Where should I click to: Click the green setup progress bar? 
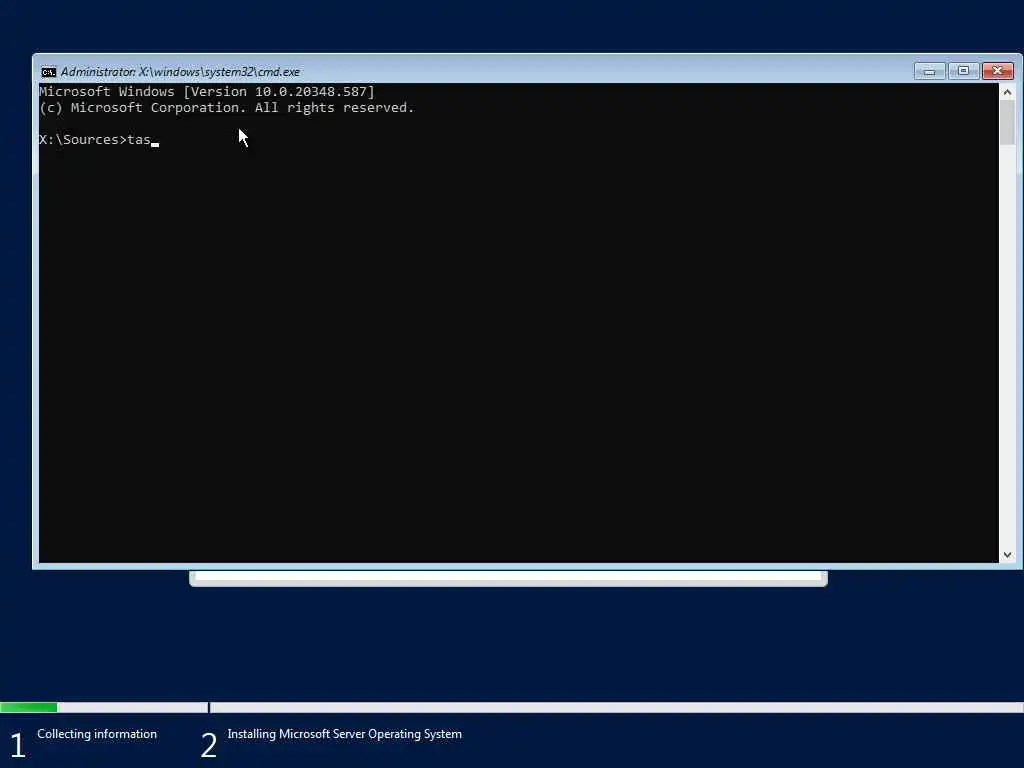tap(29, 707)
